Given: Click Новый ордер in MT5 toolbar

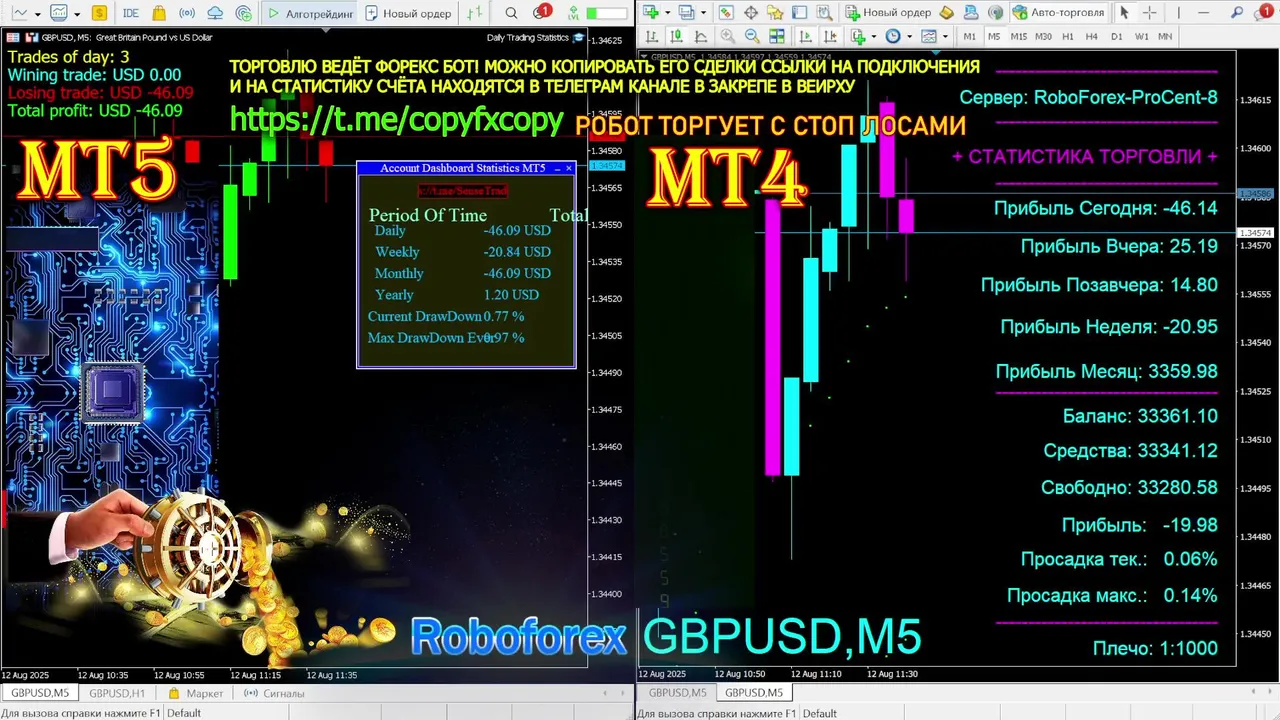Looking at the screenshot, I should 408,13.
